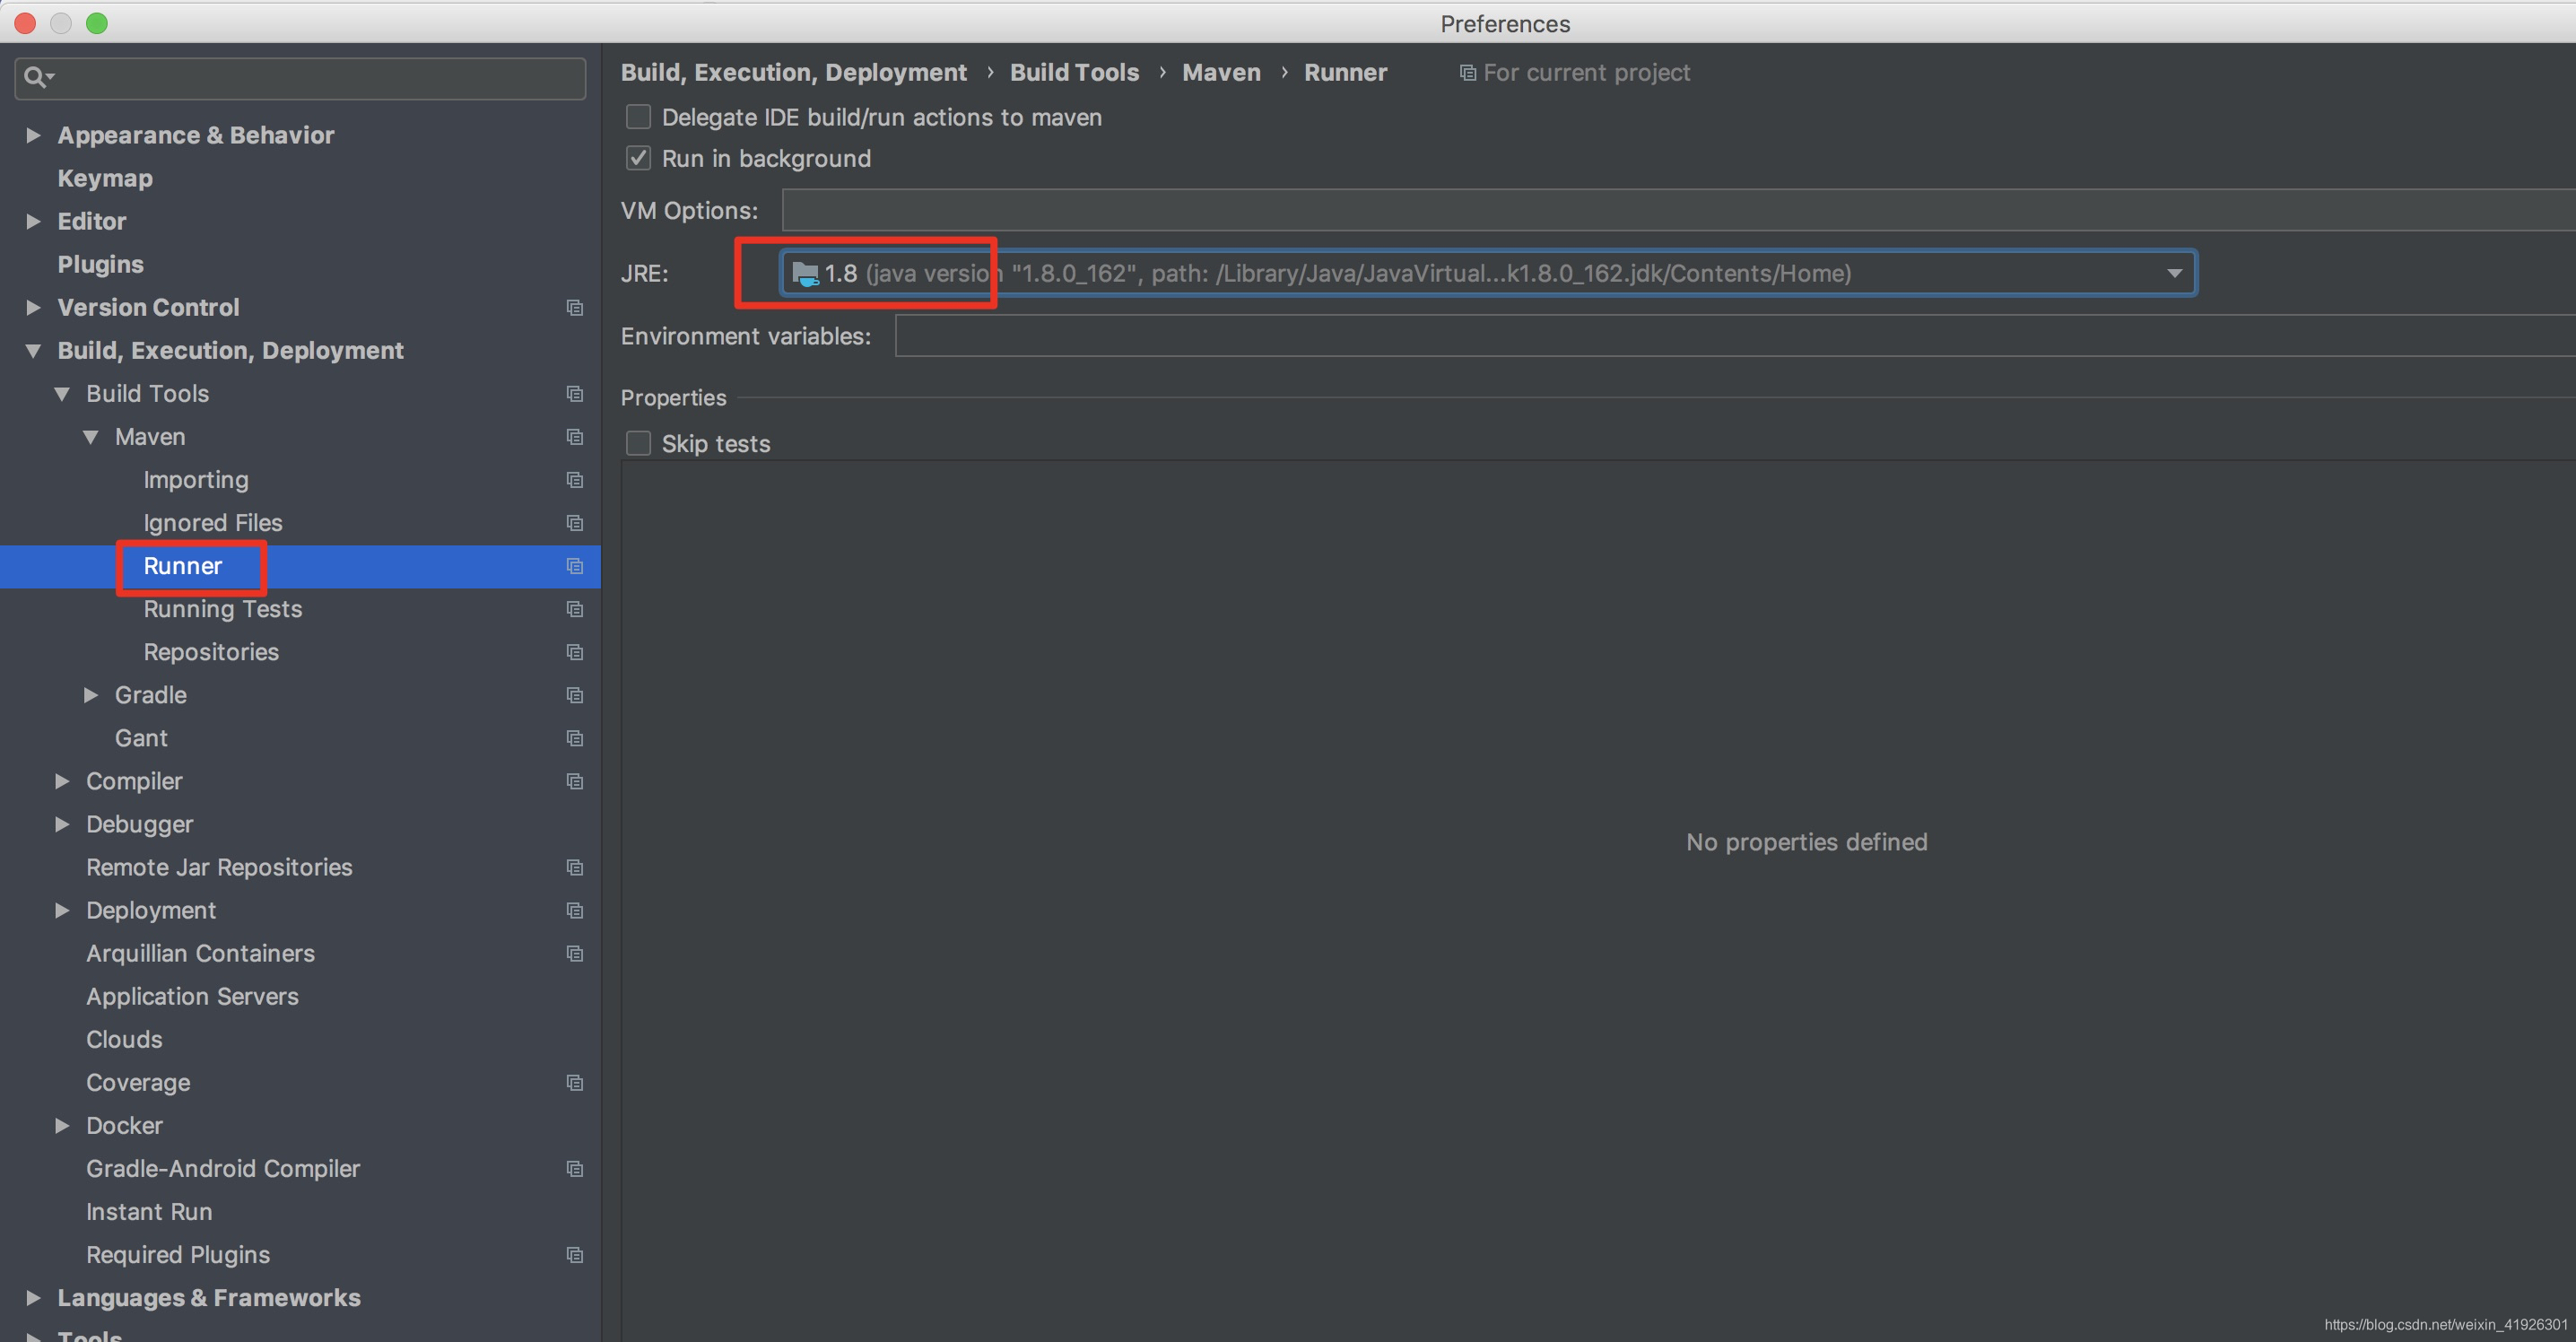Click the project-level icon beside Importing
Screen dimensions: 2576x1342
tap(574, 480)
